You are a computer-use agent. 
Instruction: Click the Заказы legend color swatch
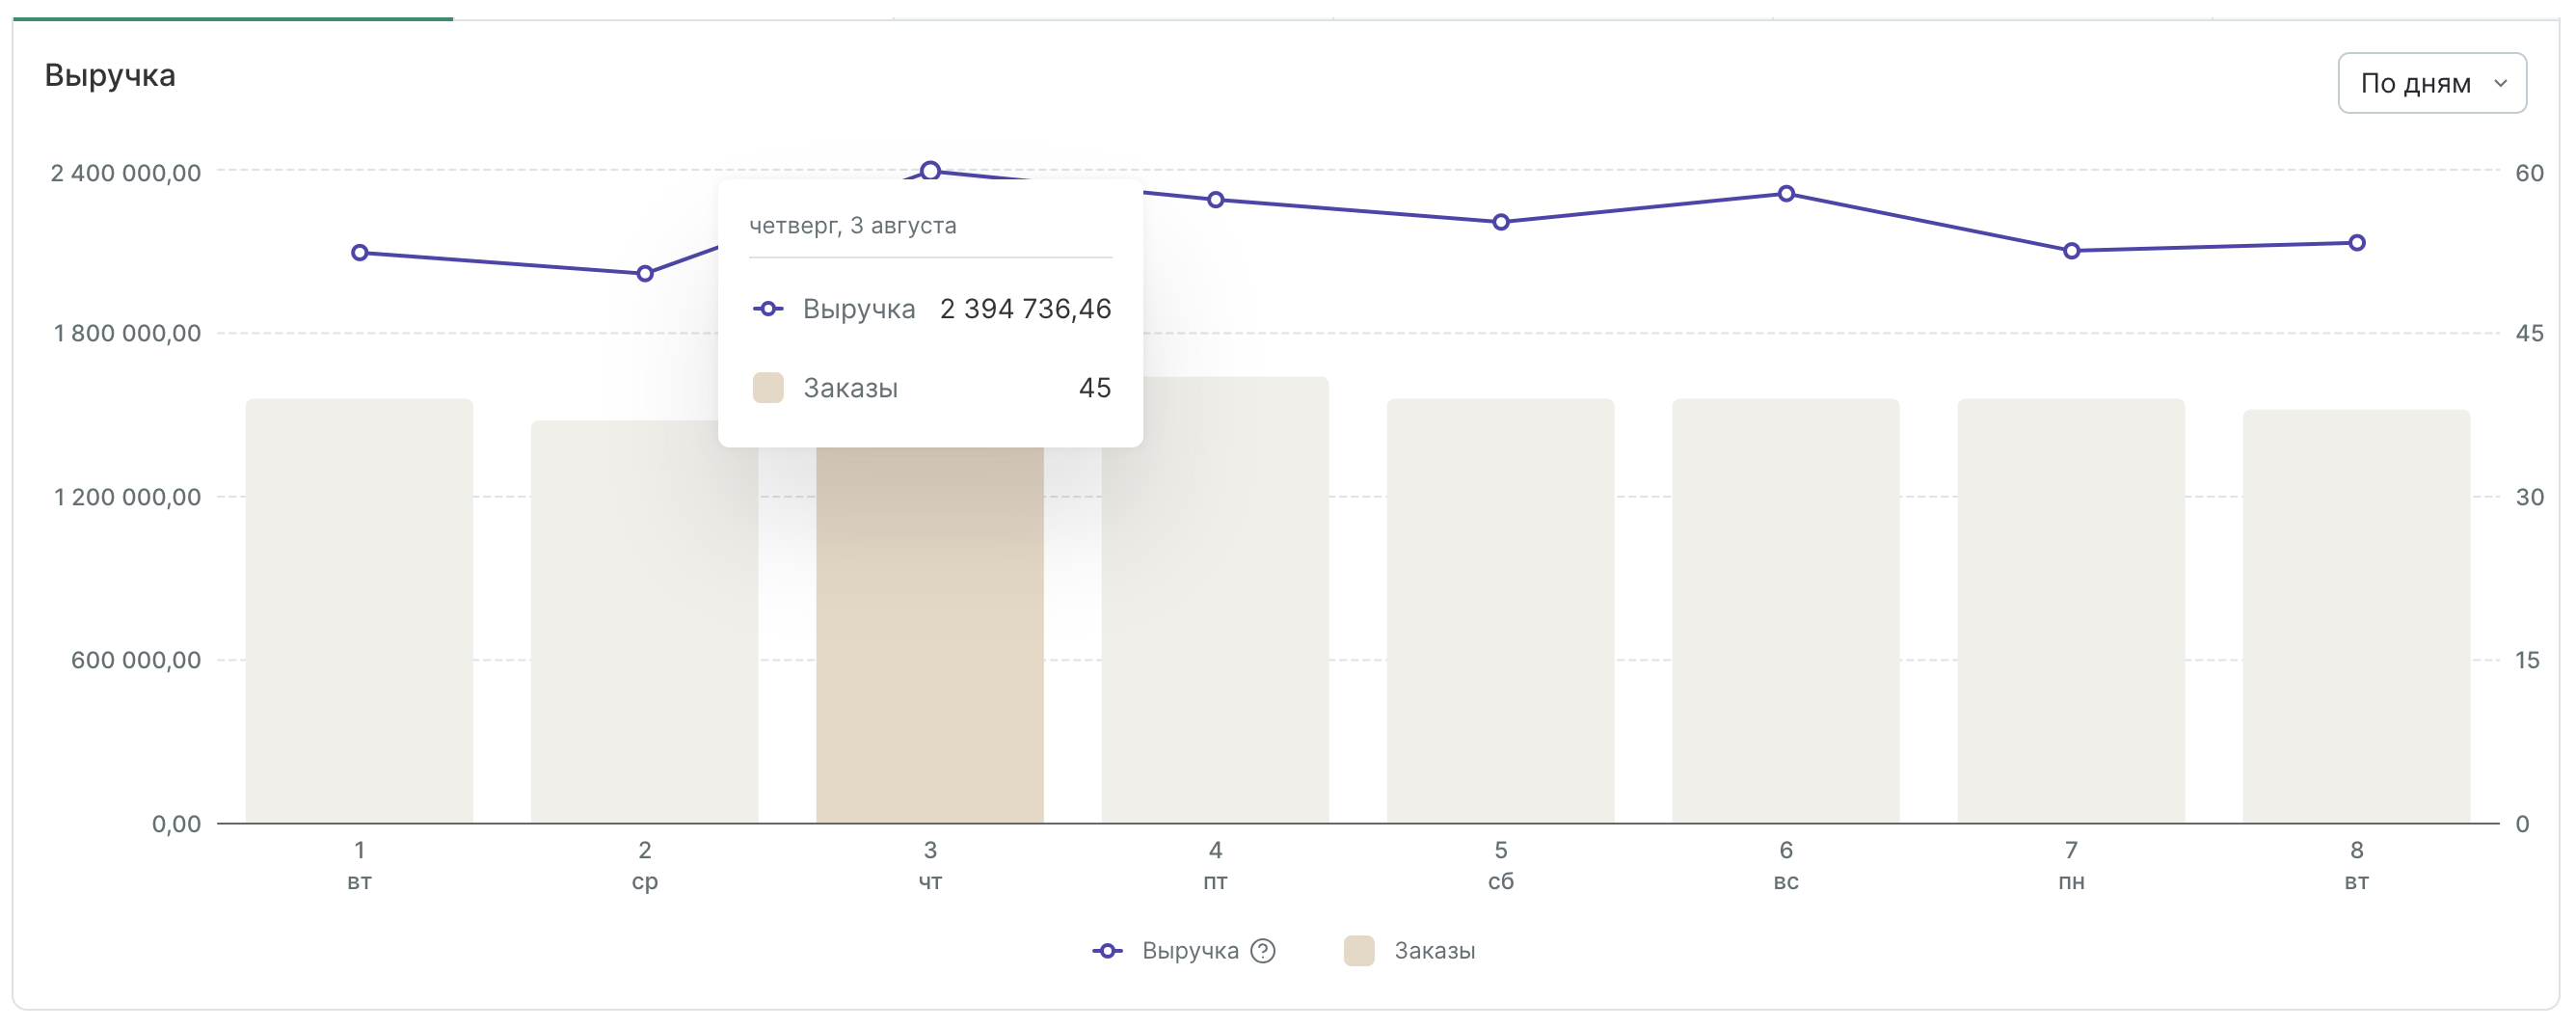point(1359,951)
